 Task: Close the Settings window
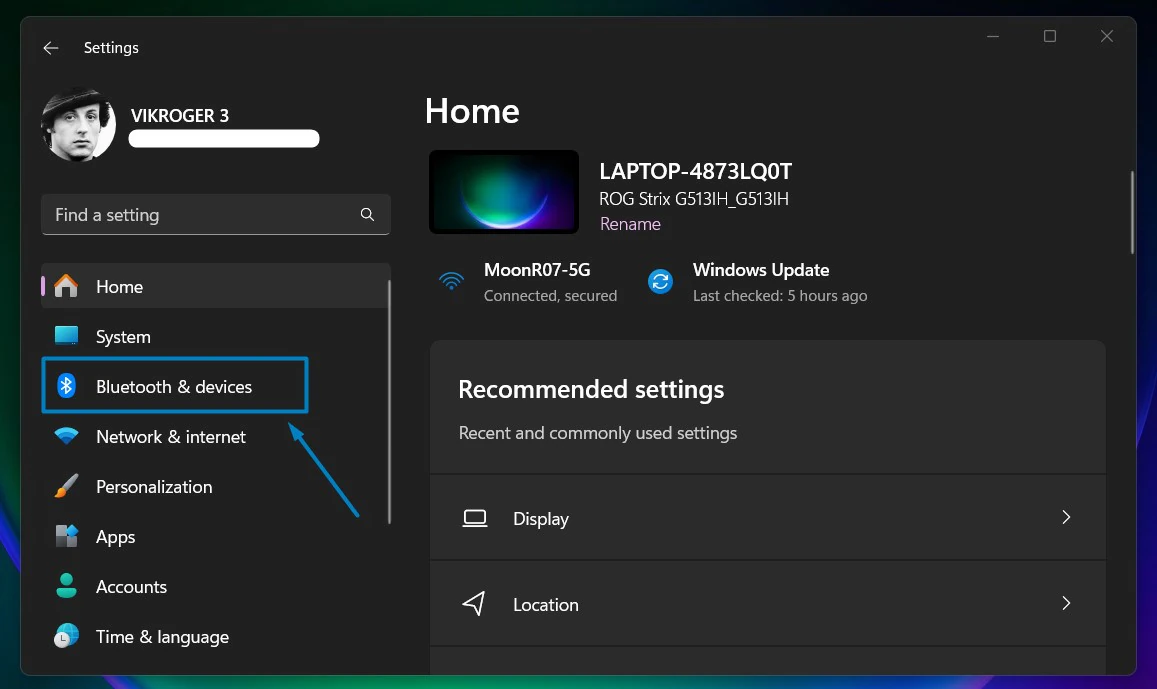(1107, 36)
